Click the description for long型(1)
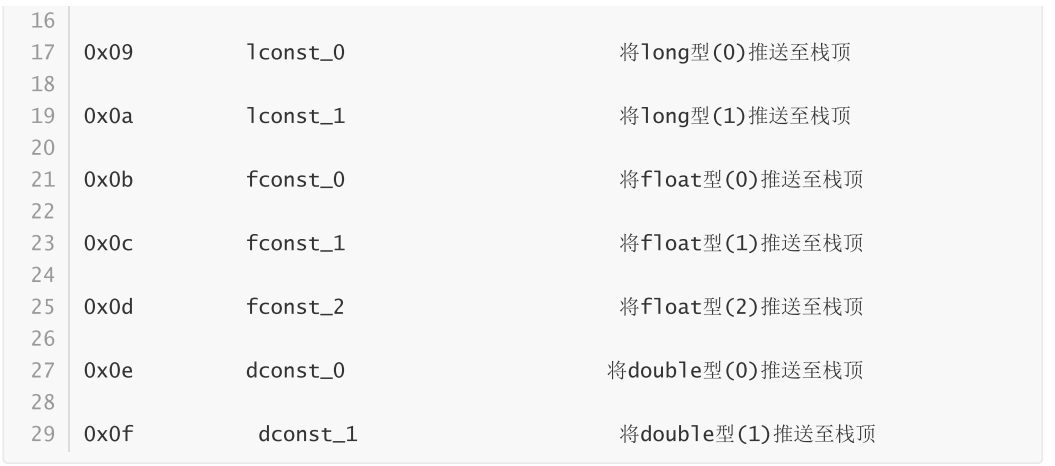This screenshot has height=466, width=1055. 736,116
